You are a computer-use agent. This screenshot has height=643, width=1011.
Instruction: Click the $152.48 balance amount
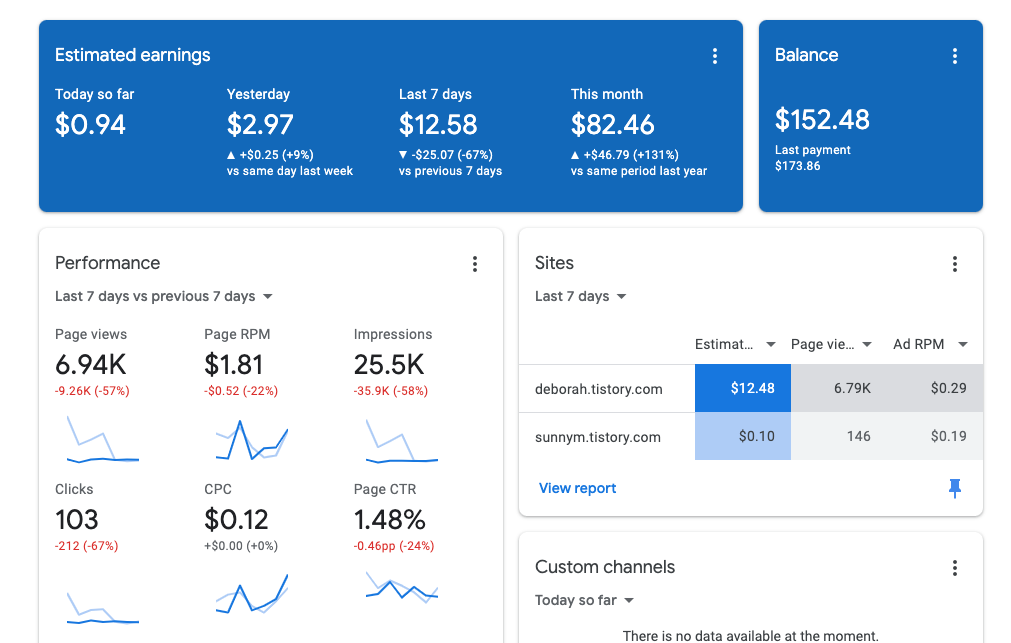click(x=822, y=119)
